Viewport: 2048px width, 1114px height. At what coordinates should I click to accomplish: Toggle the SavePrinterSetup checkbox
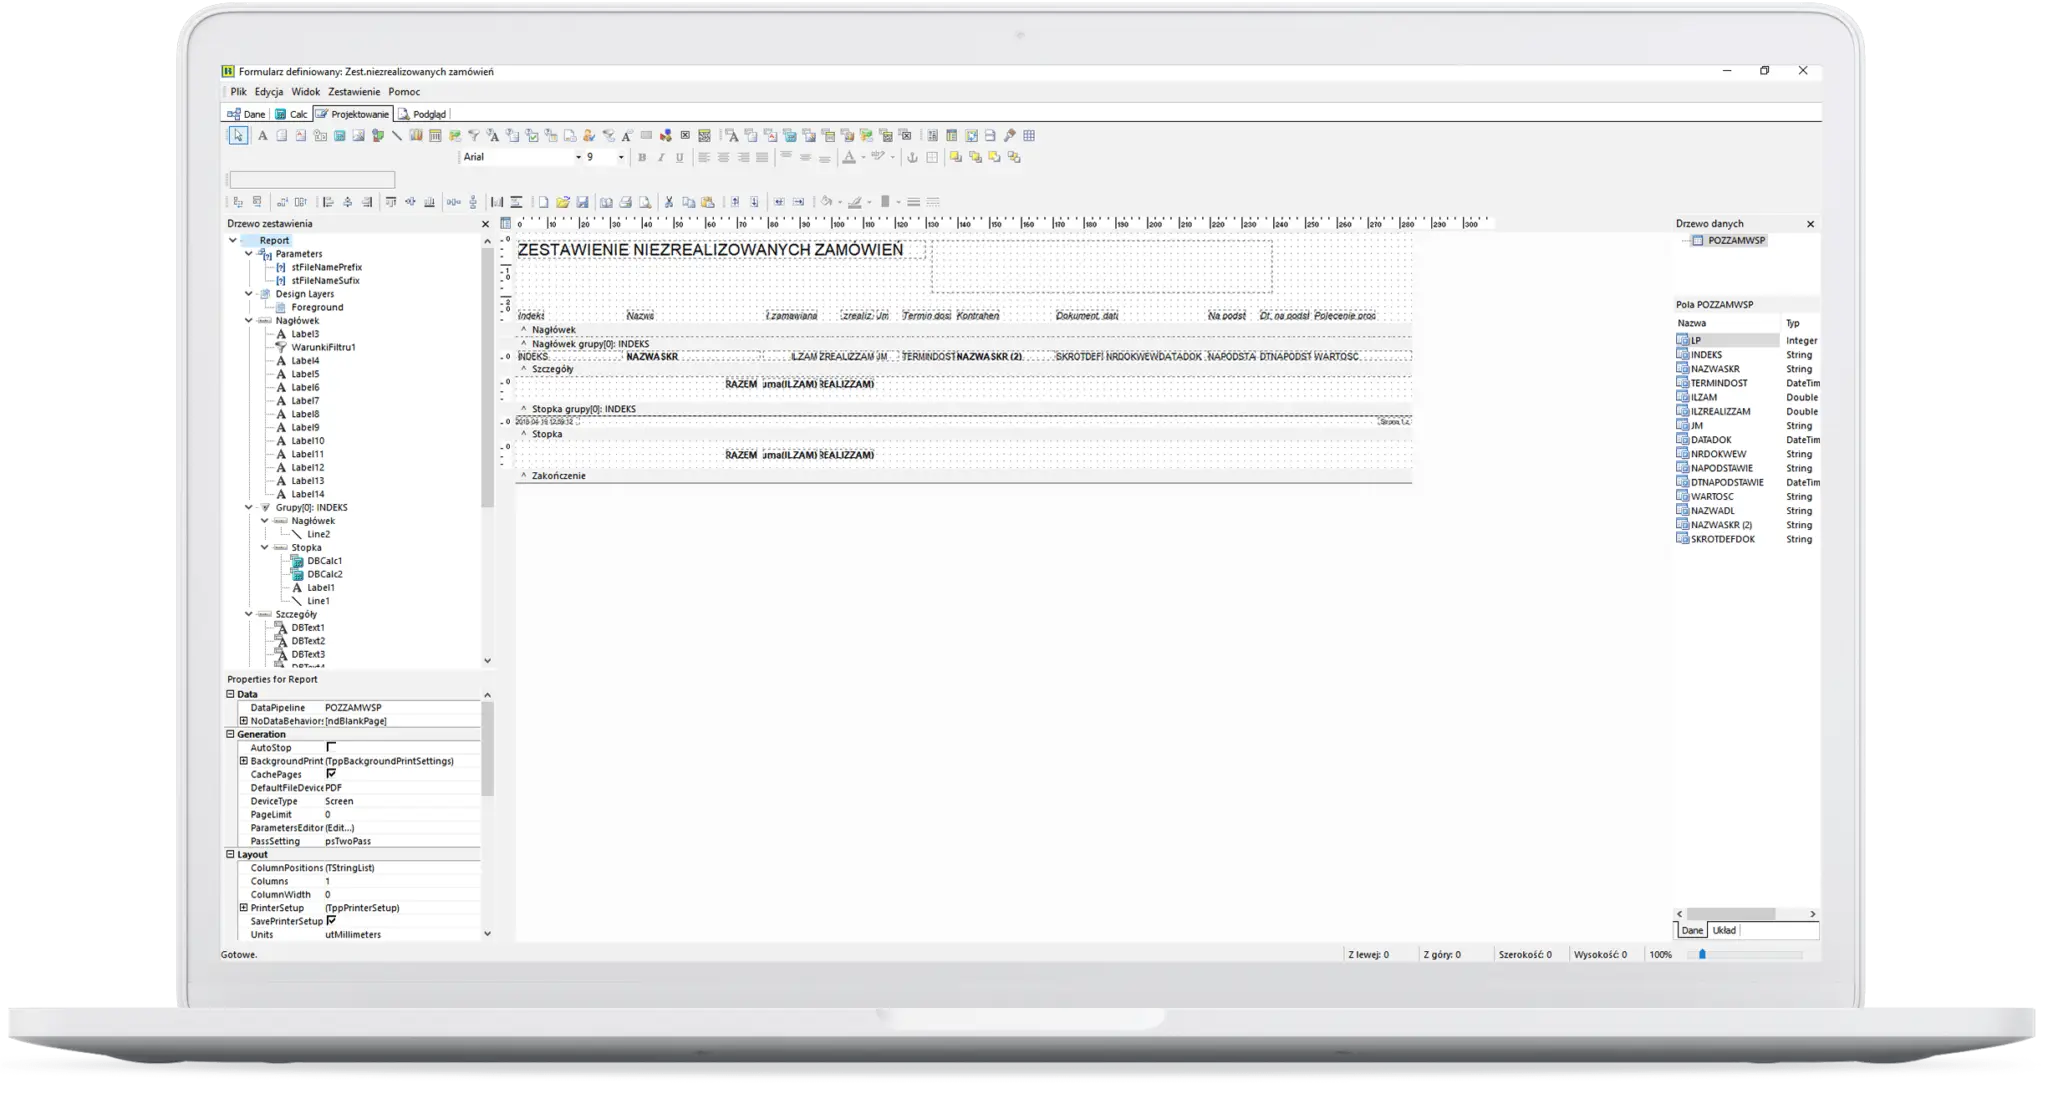tap(331, 921)
